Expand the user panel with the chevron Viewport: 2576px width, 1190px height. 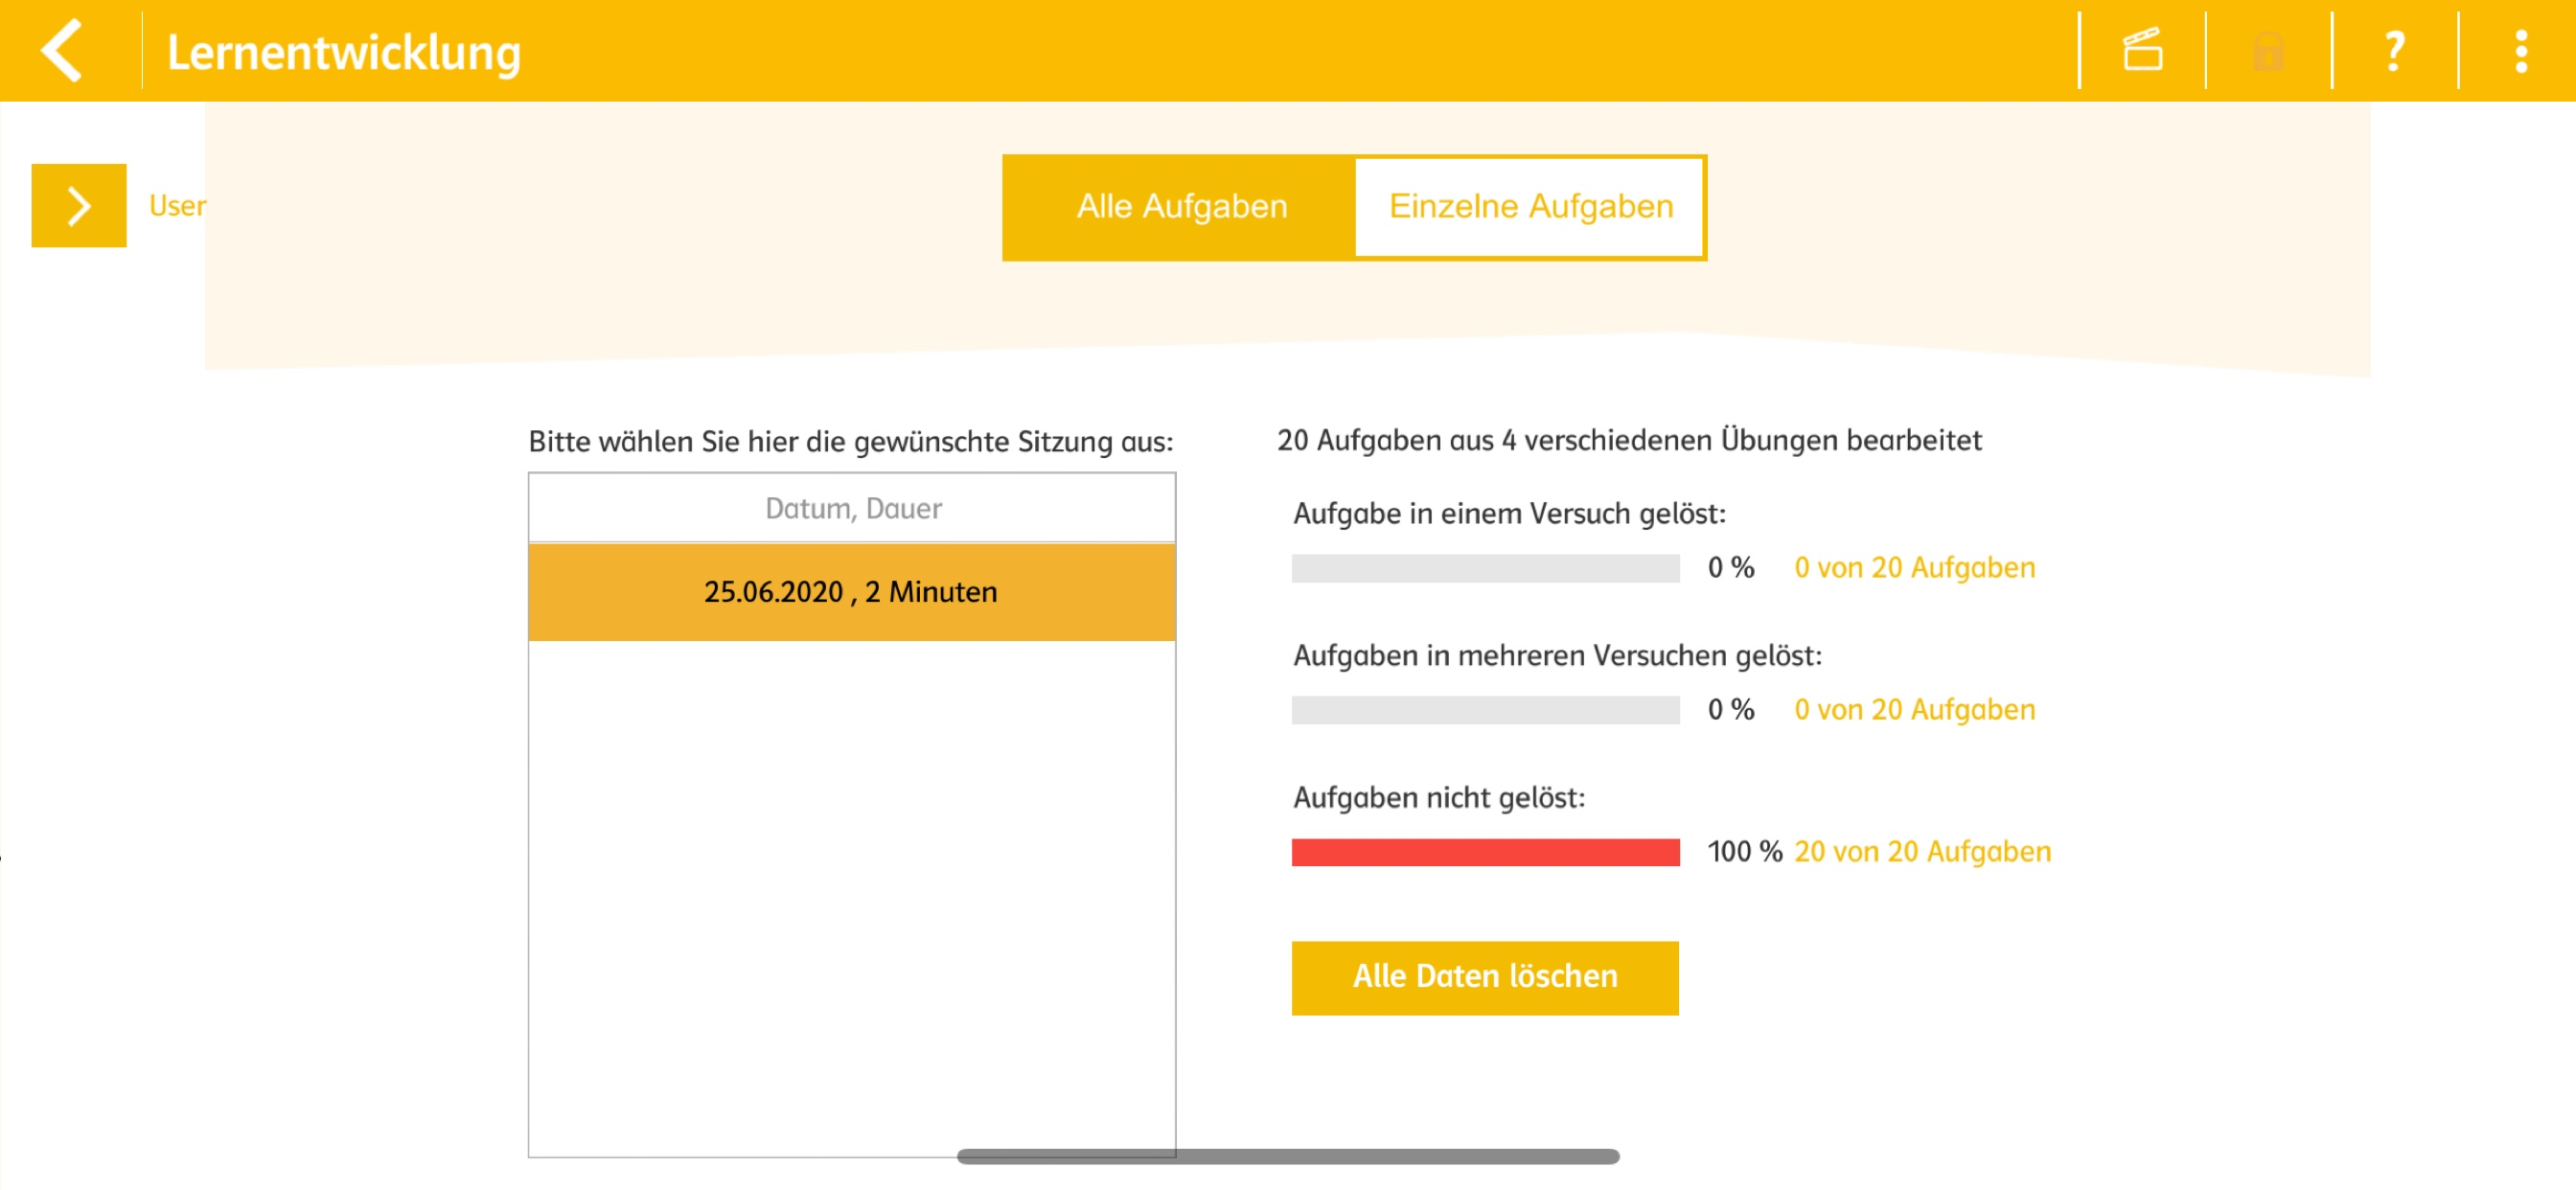coord(79,206)
